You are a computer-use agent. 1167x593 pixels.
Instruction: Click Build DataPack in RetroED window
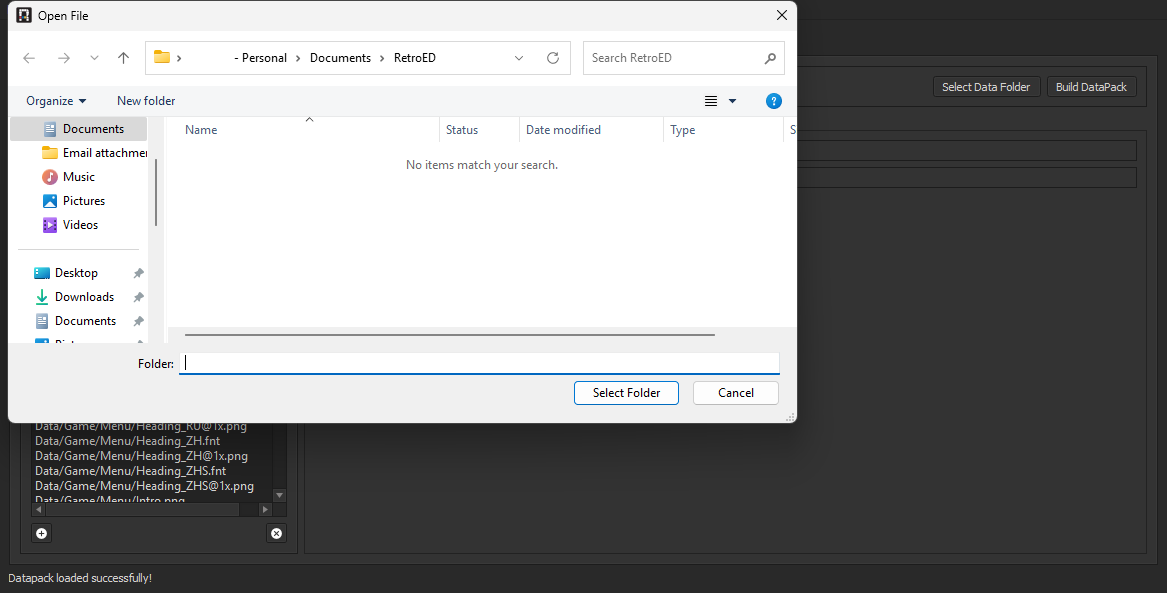click(1091, 87)
